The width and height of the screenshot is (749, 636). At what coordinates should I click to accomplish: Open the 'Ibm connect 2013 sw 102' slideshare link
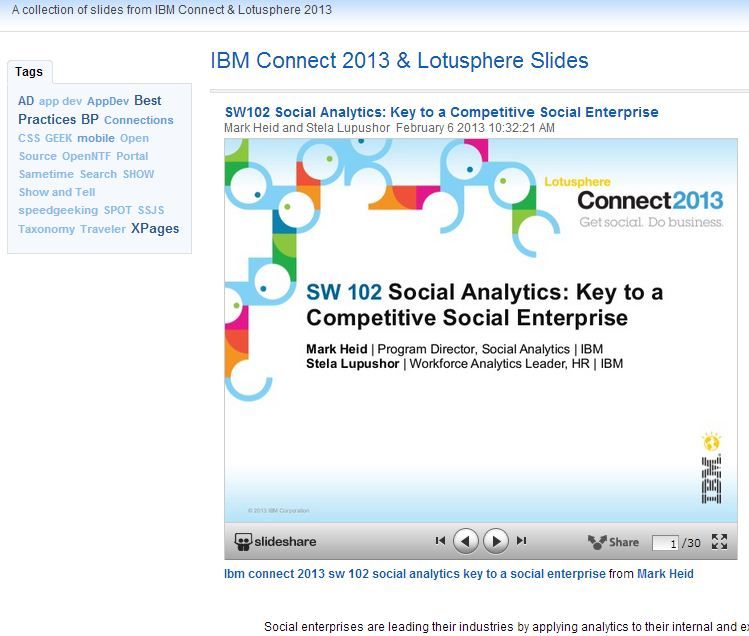(415, 574)
